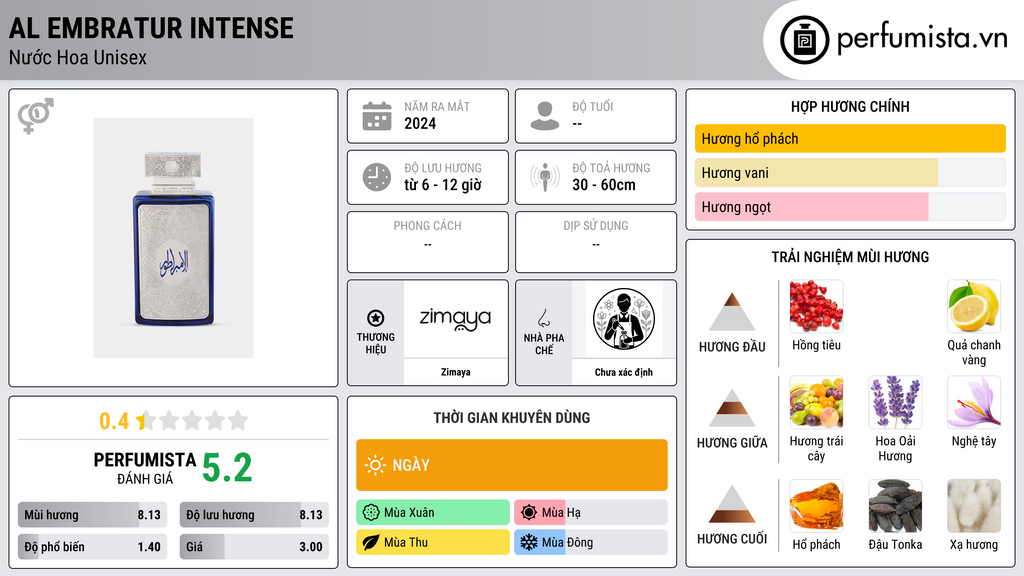Click the '30 - 60cm' sillage value
The image size is (1024, 576).
pyautogui.click(x=604, y=185)
